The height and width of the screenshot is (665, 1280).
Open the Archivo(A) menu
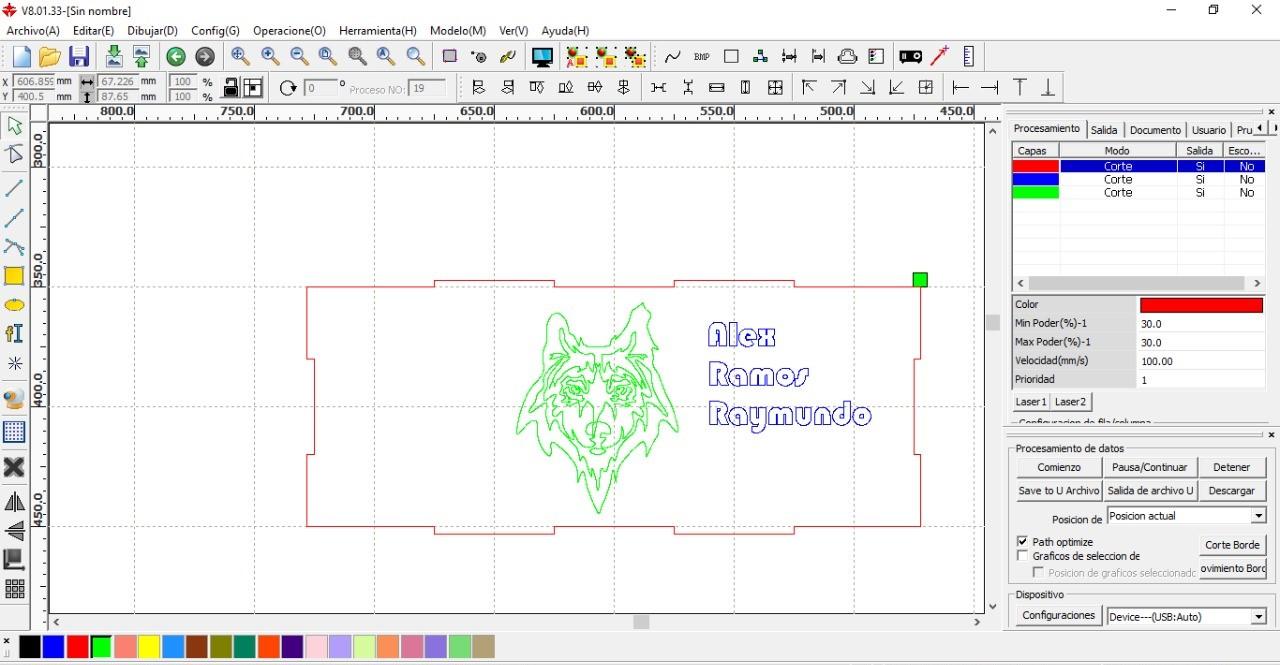coord(33,31)
